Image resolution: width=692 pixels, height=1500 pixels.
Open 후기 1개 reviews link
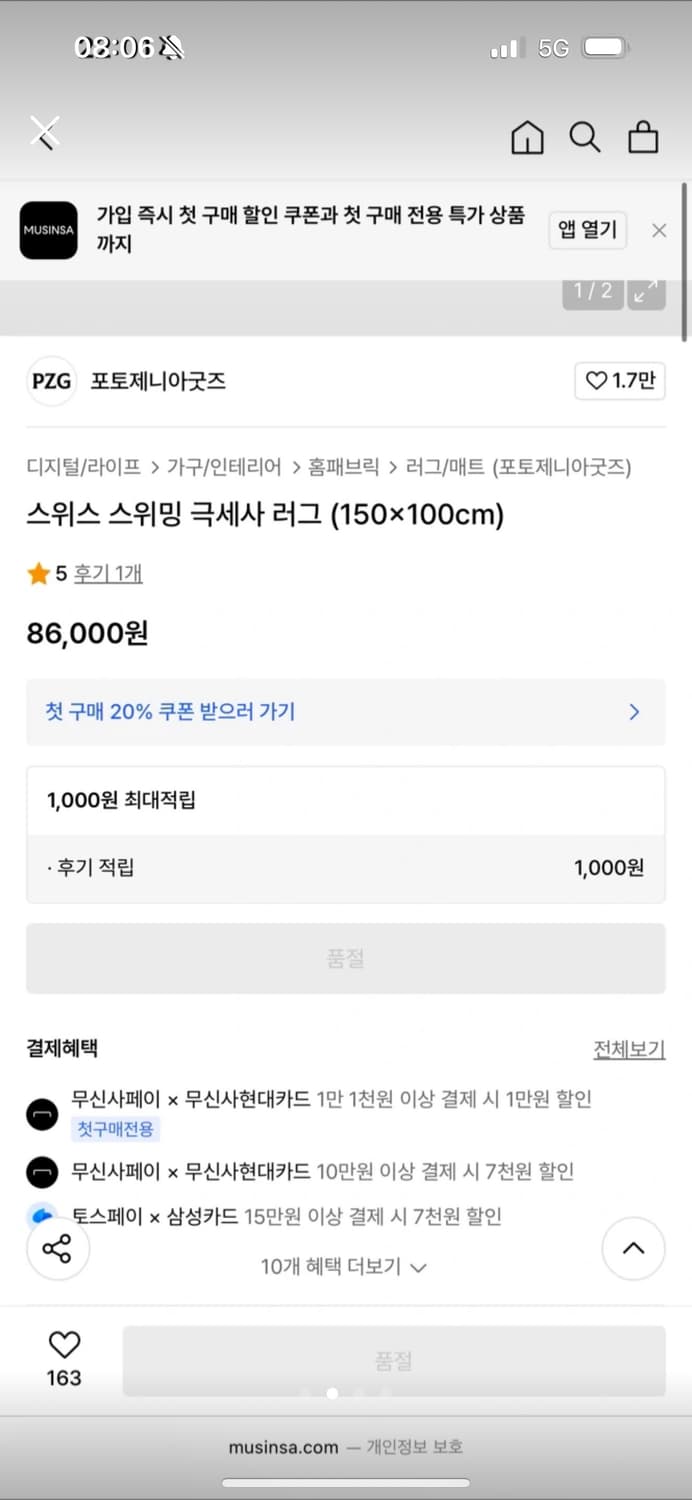108,574
